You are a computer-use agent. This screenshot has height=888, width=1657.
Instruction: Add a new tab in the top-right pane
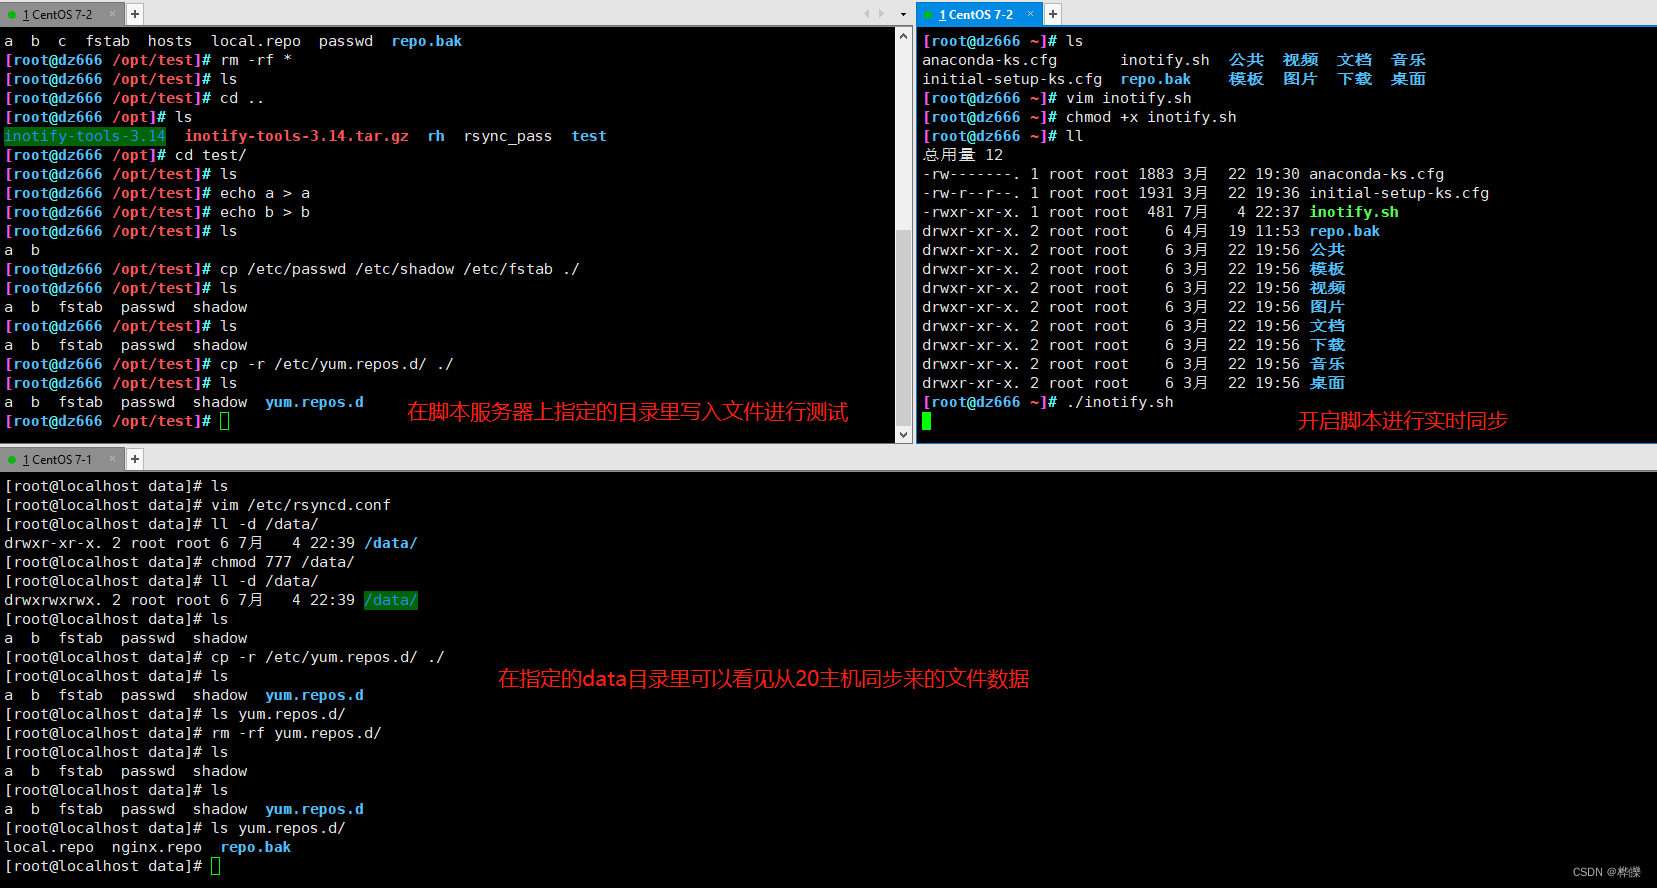pyautogui.click(x=1053, y=14)
